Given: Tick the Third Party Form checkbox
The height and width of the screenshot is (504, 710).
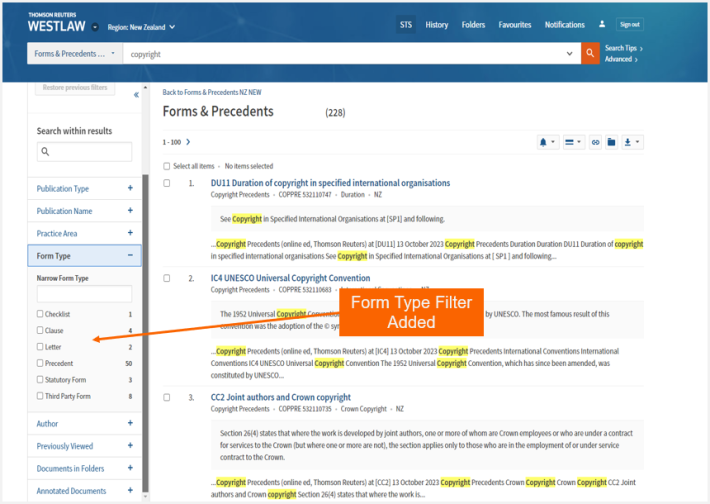Looking at the screenshot, I should [40, 395].
